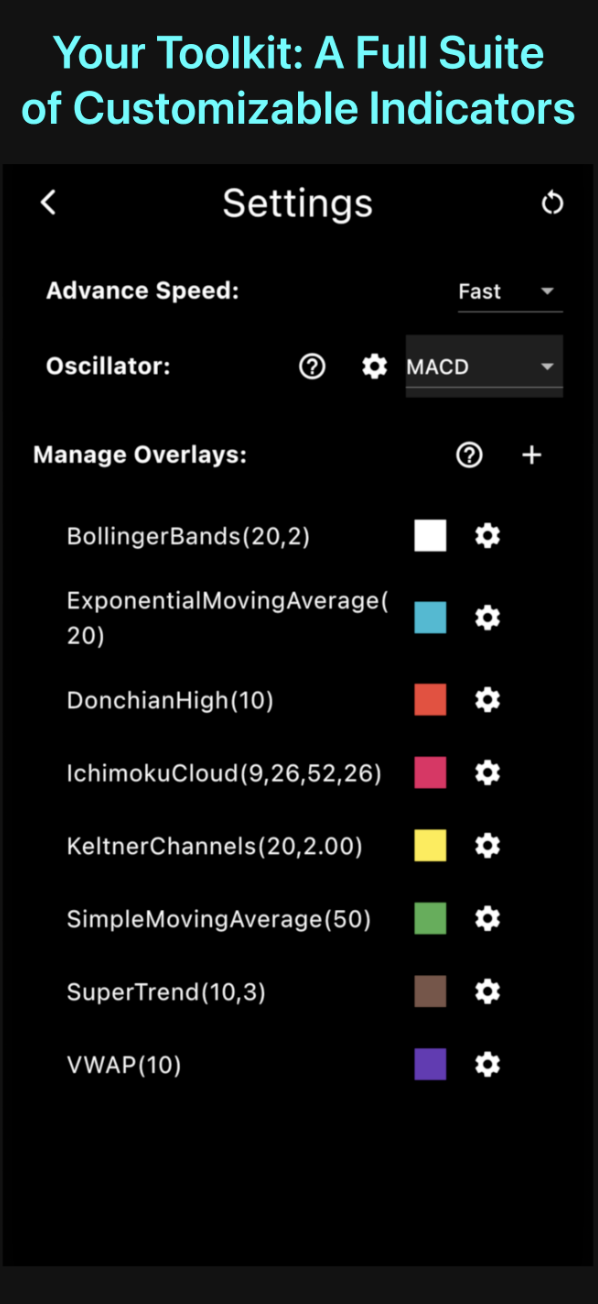Viewport: 598px width, 1304px height.
Task: Open the ExponentialMovingAverage gear settings
Action: pyautogui.click(x=486, y=618)
